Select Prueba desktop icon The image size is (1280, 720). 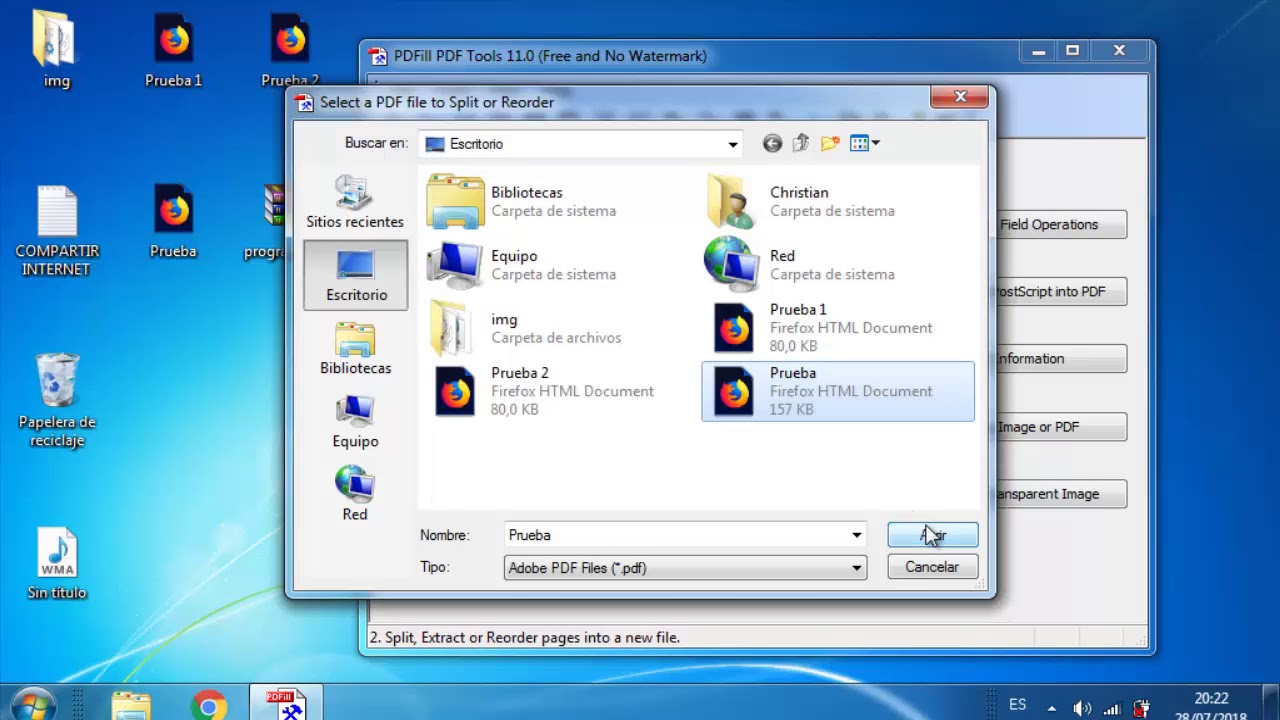pos(174,221)
